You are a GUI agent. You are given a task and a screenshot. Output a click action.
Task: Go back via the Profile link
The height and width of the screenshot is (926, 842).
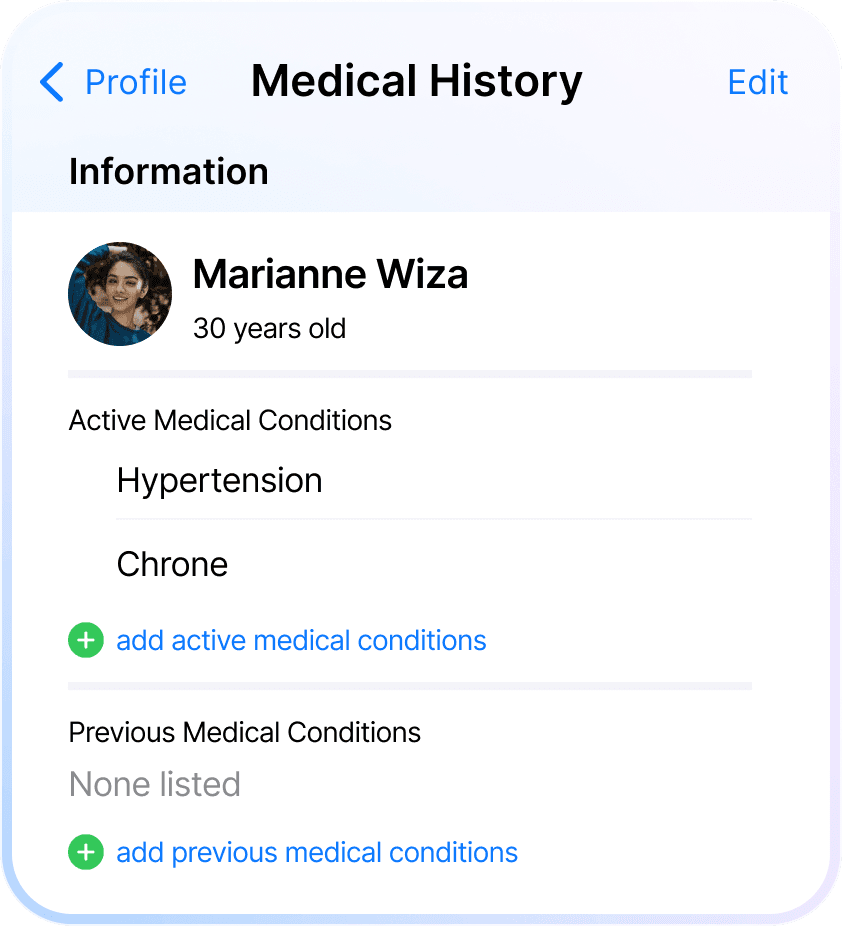[136, 81]
